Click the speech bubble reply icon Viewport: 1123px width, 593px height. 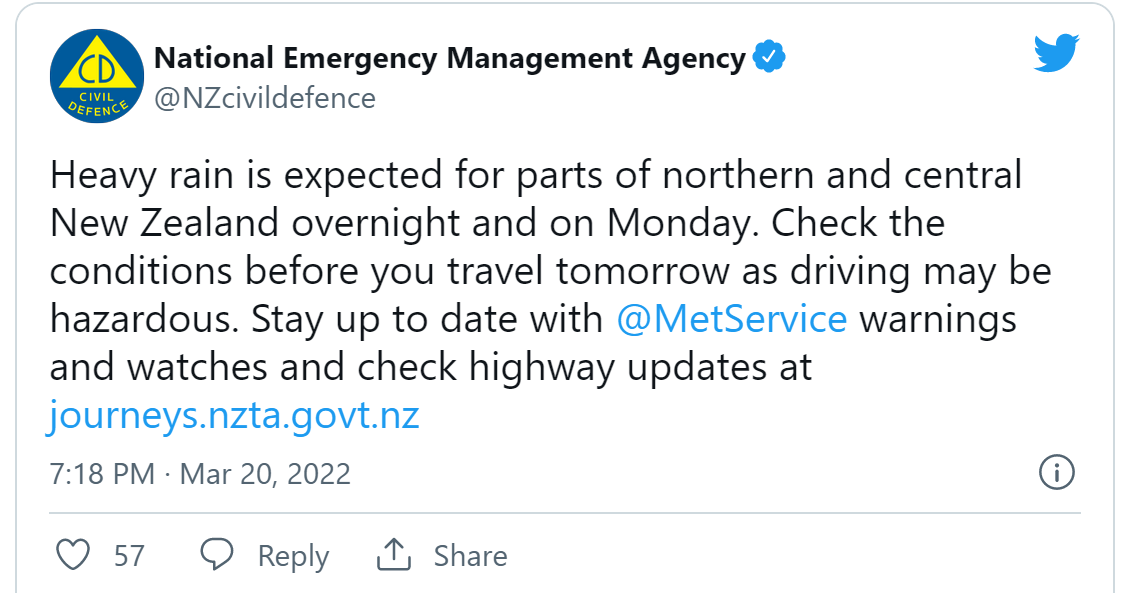[216, 554]
